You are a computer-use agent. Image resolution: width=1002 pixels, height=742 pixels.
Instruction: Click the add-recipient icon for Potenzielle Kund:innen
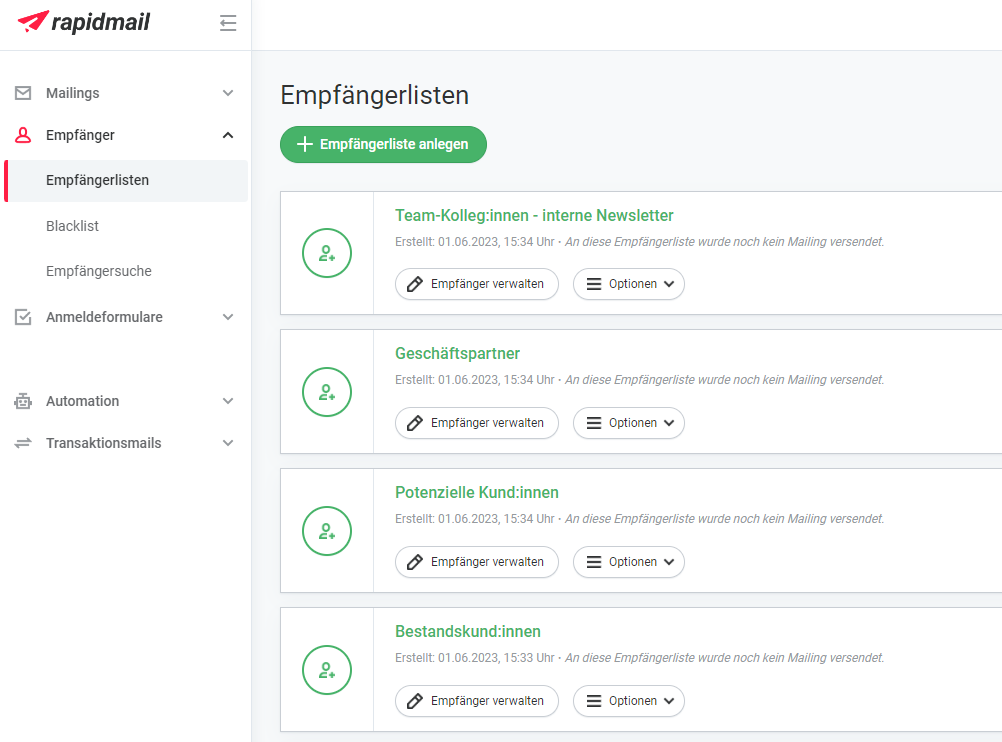pyautogui.click(x=327, y=531)
